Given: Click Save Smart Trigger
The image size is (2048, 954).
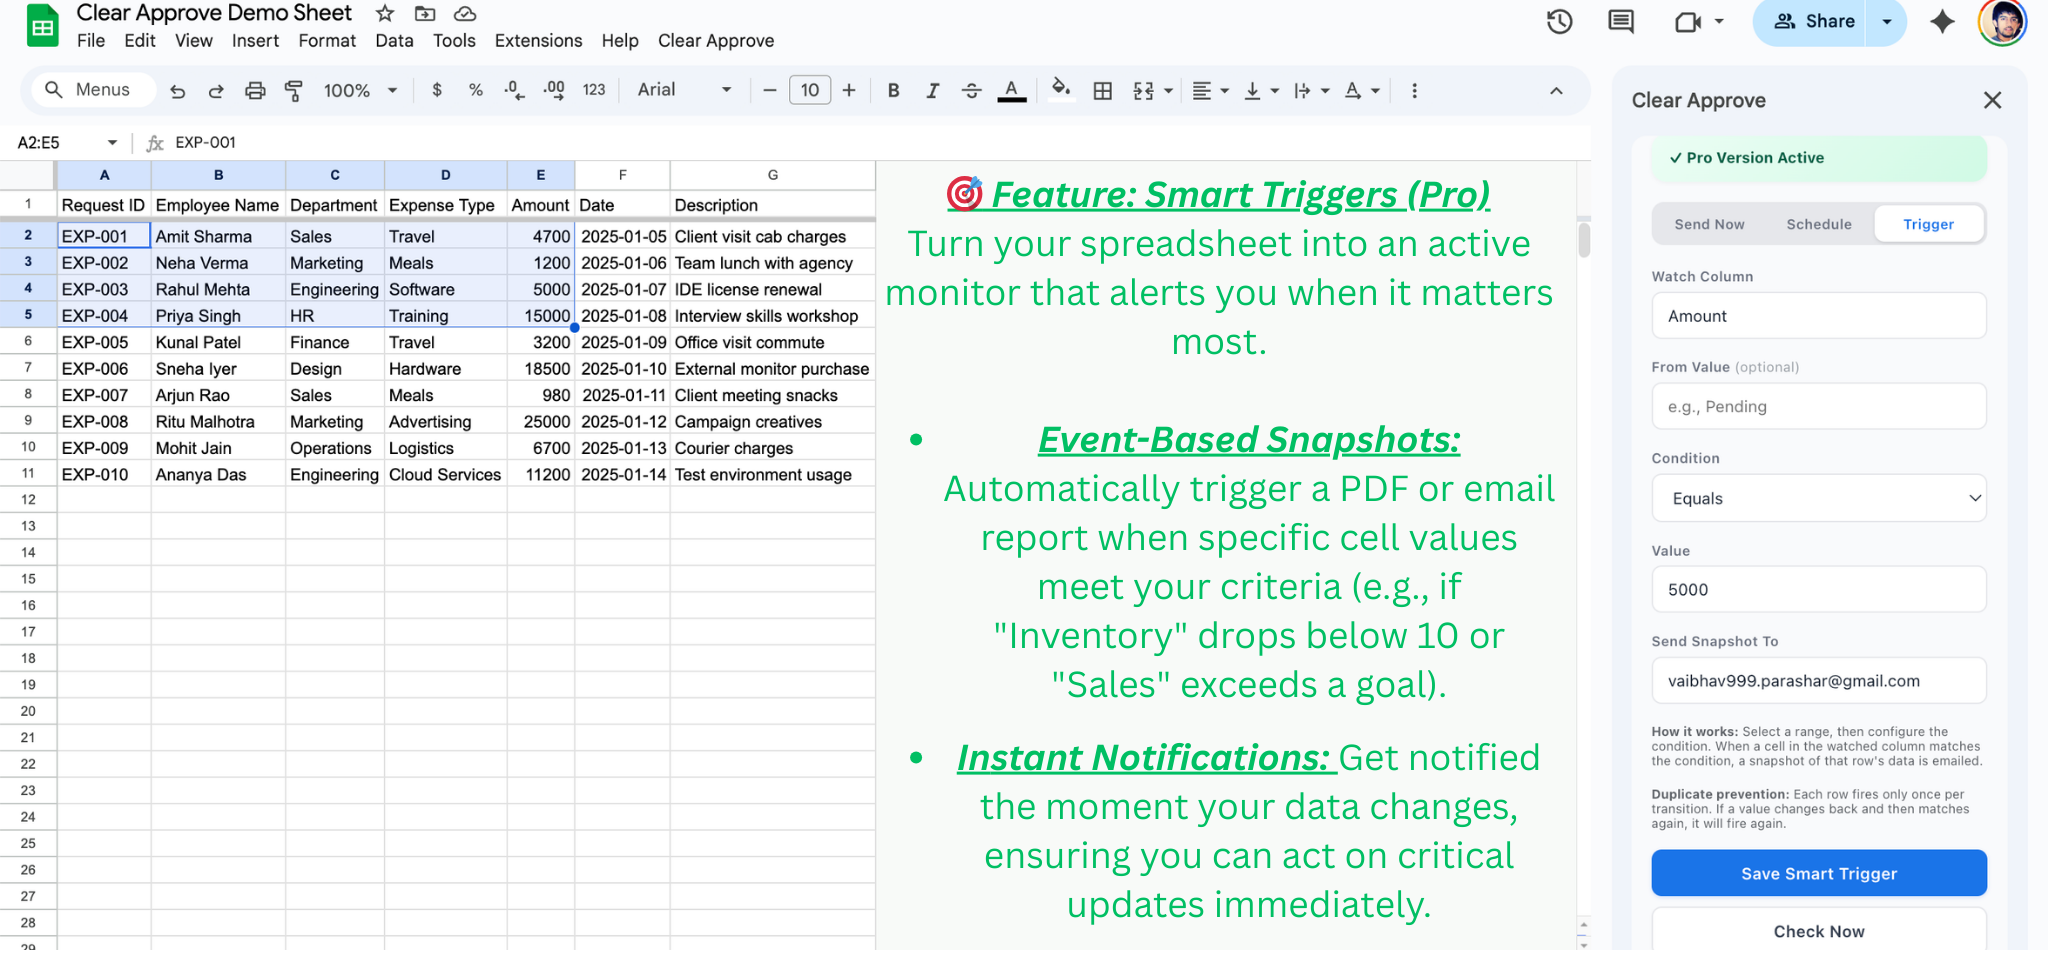Looking at the screenshot, I should 1818,873.
